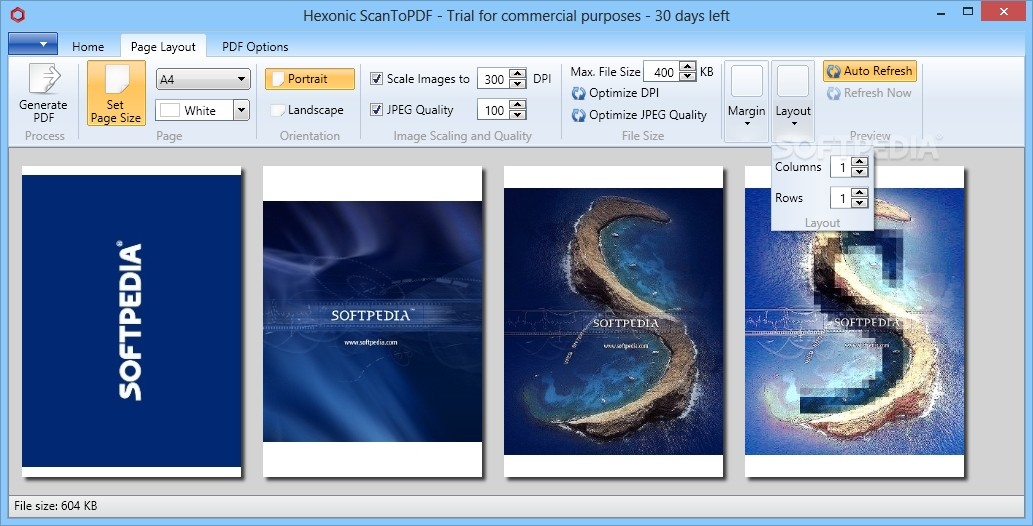Click the Columns label in Layout popup
This screenshot has width=1033, height=526.
coord(798,167)
